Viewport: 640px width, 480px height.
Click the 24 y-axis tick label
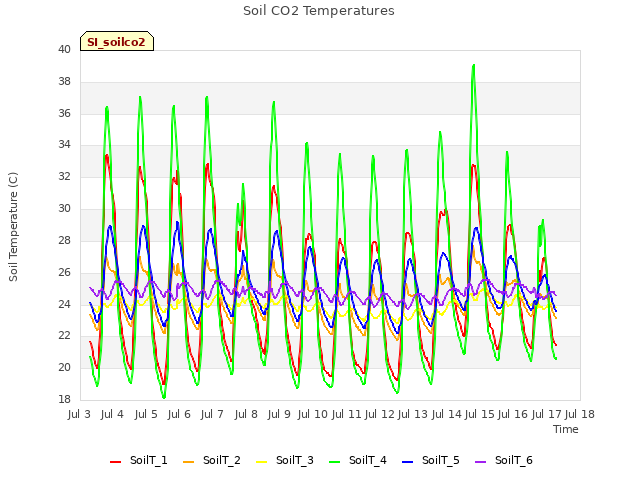point(64,304)
